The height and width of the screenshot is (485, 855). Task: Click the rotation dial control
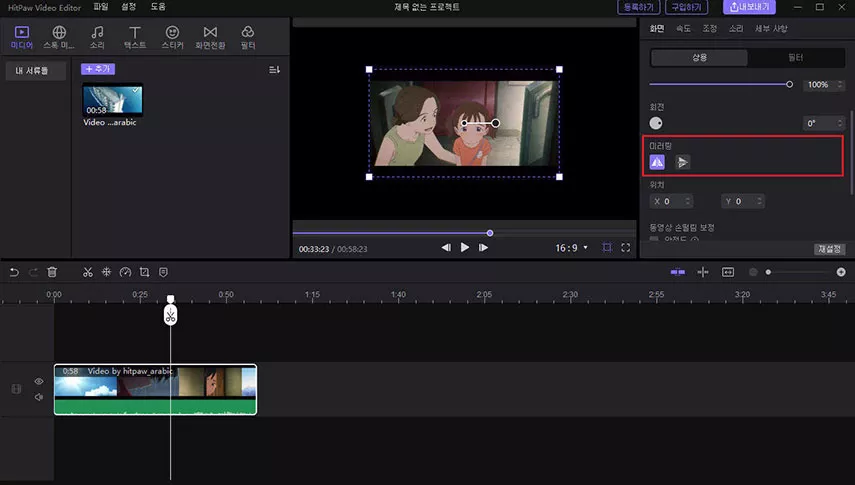click(656, 123)
